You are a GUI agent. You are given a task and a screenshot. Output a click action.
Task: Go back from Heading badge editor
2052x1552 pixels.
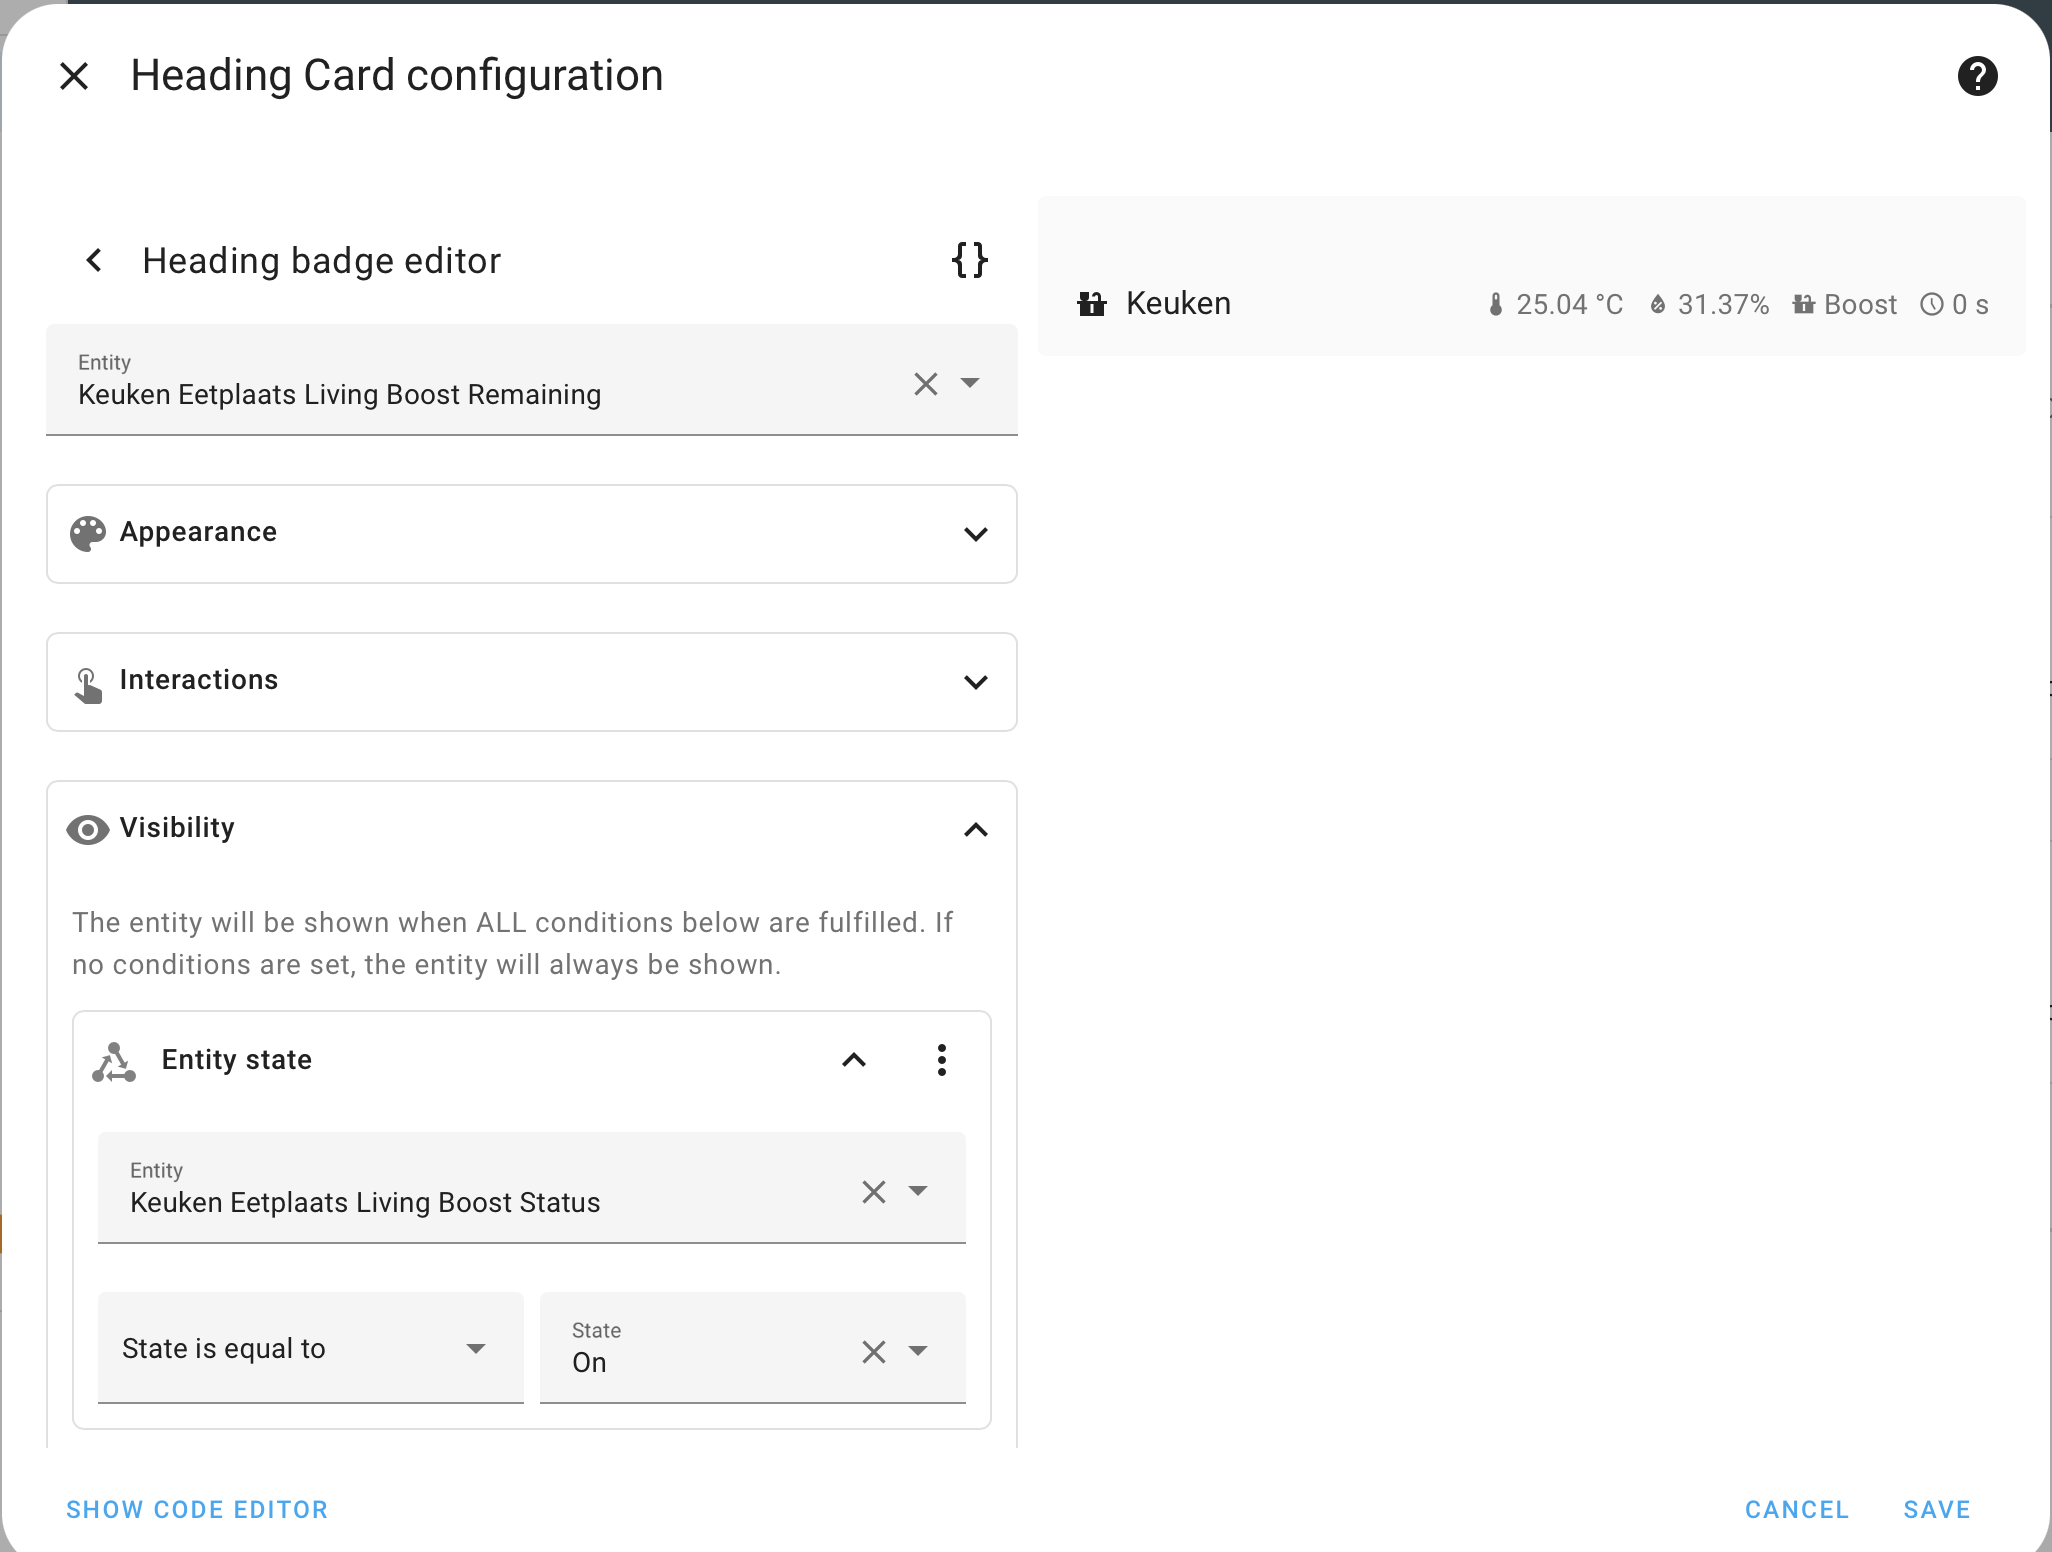pyautogui.click(x=94, y=260)
